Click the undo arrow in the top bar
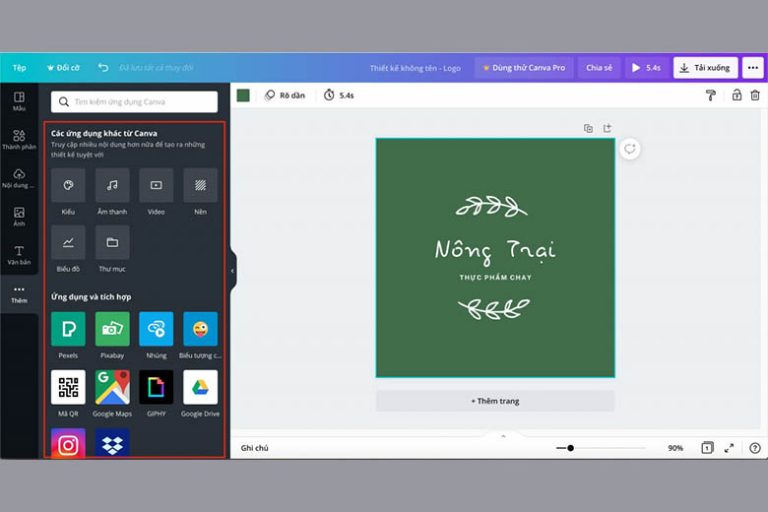 coord(103,68)
